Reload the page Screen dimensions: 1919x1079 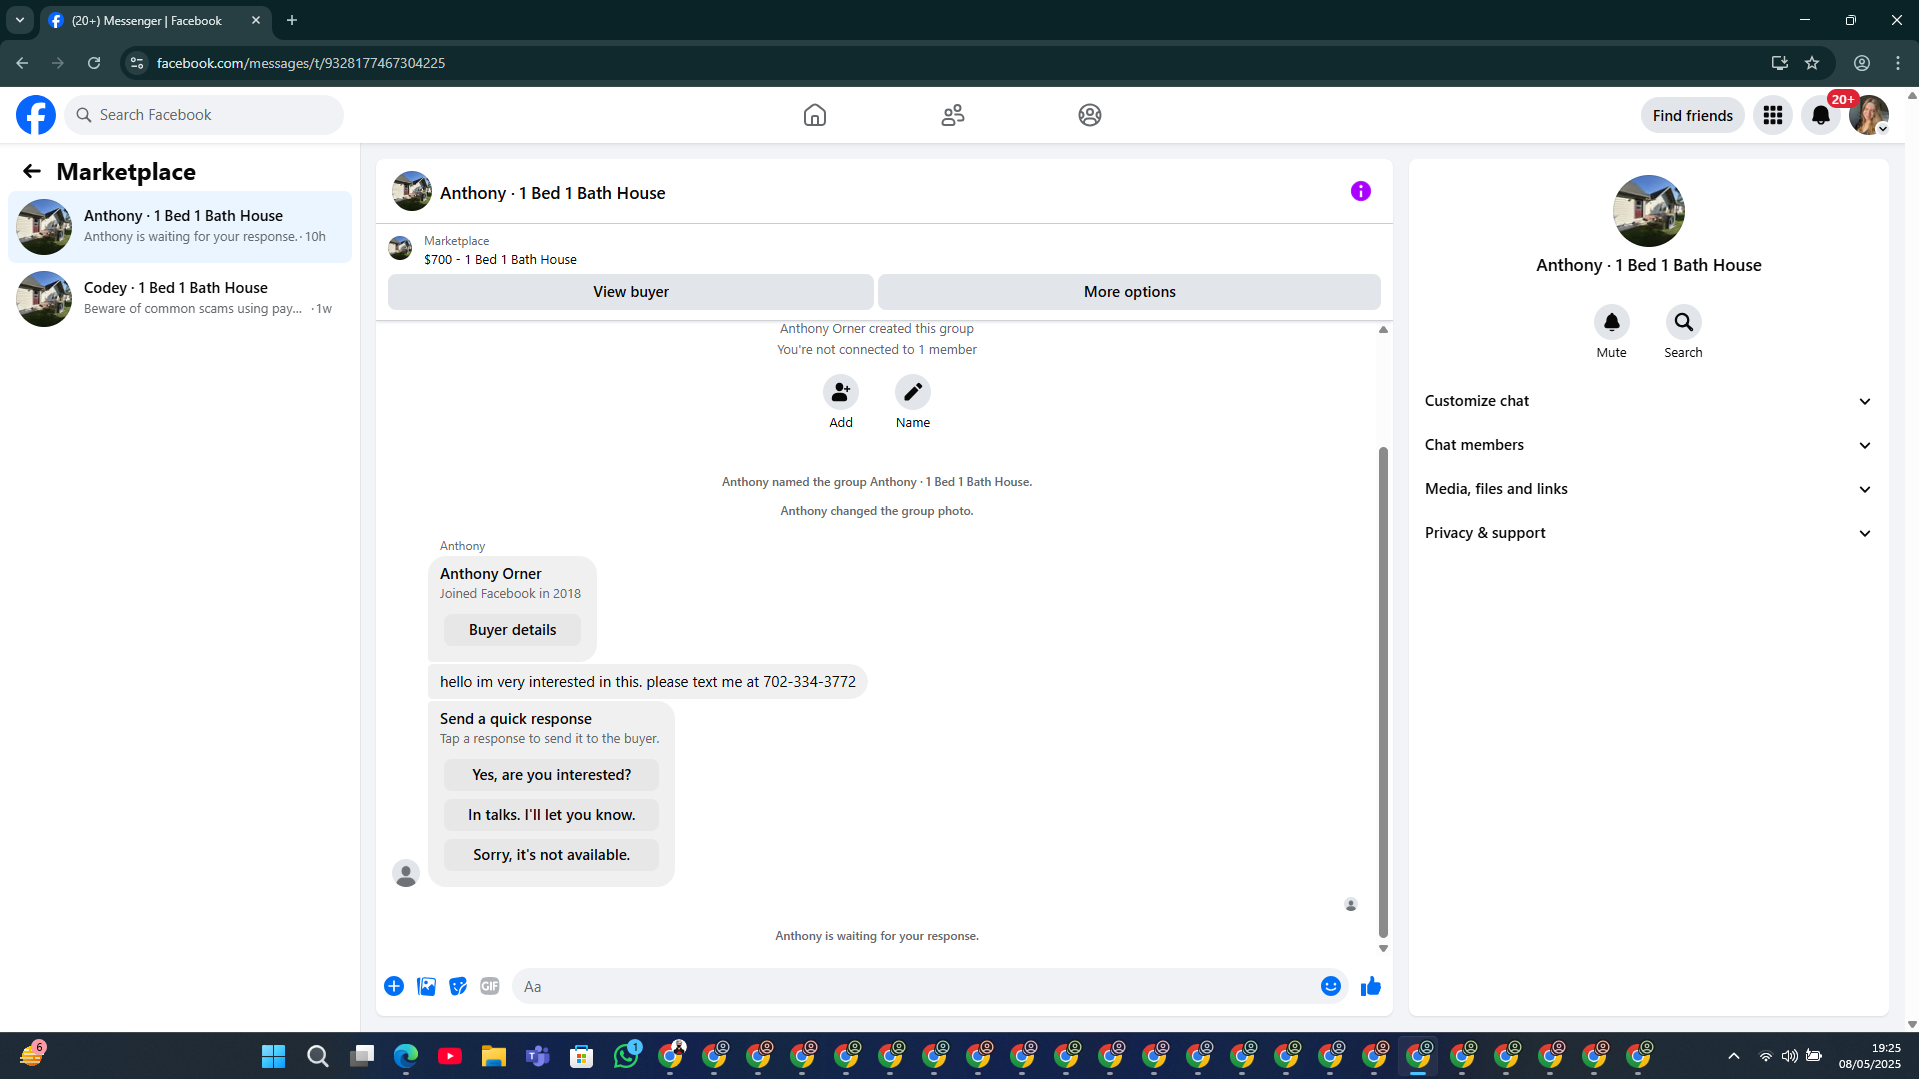(x=94, y=63)
